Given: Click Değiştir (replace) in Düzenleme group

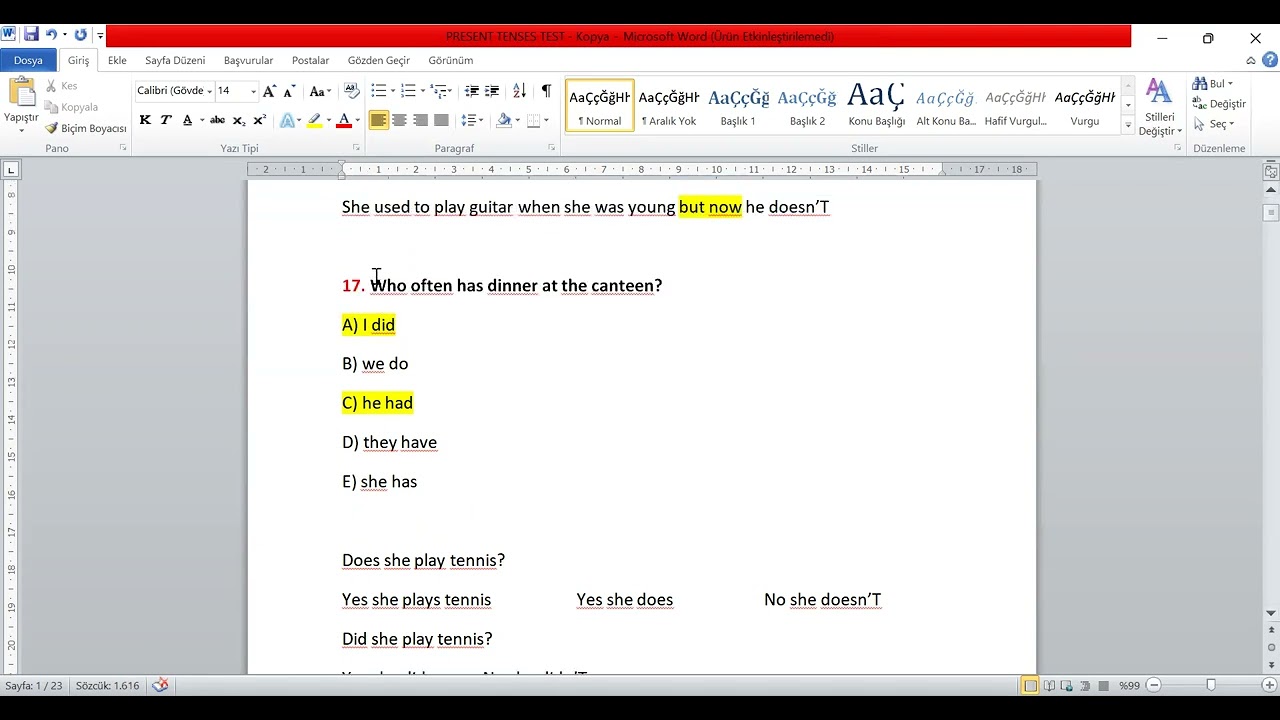Looking at the screenshot, I should pyautogui.click(x=1219, y=104).
